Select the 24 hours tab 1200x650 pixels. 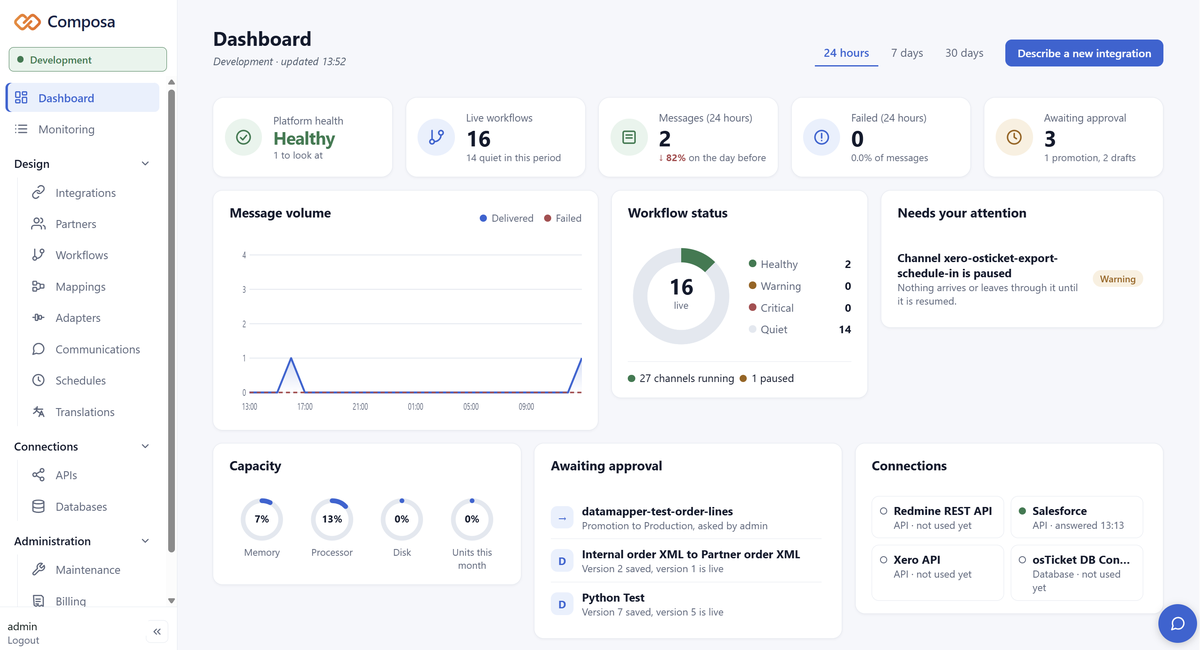point(846,53)
